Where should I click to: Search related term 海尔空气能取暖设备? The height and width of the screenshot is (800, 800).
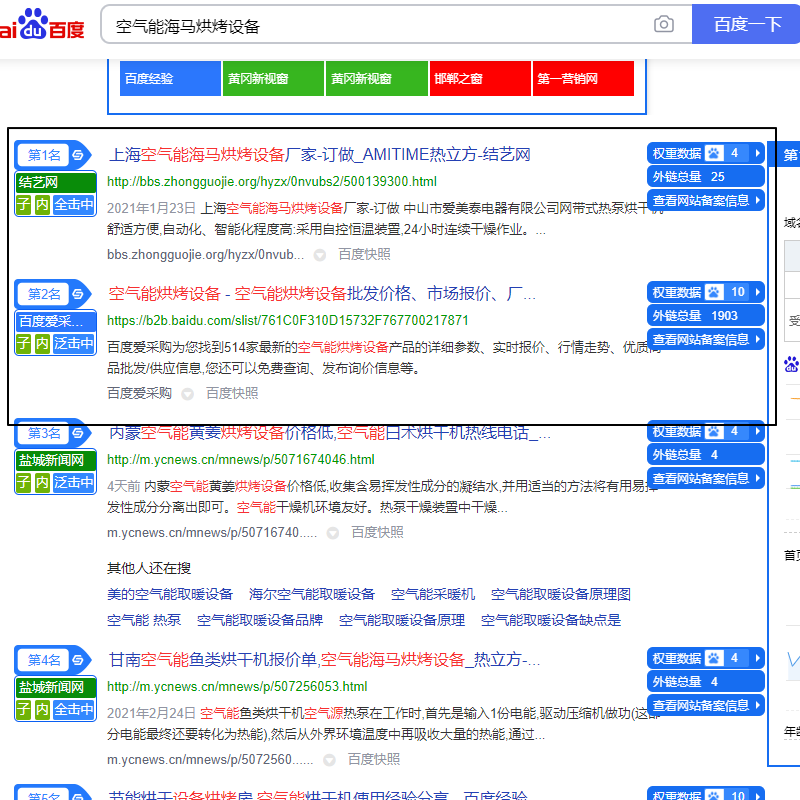coord(312,594)
